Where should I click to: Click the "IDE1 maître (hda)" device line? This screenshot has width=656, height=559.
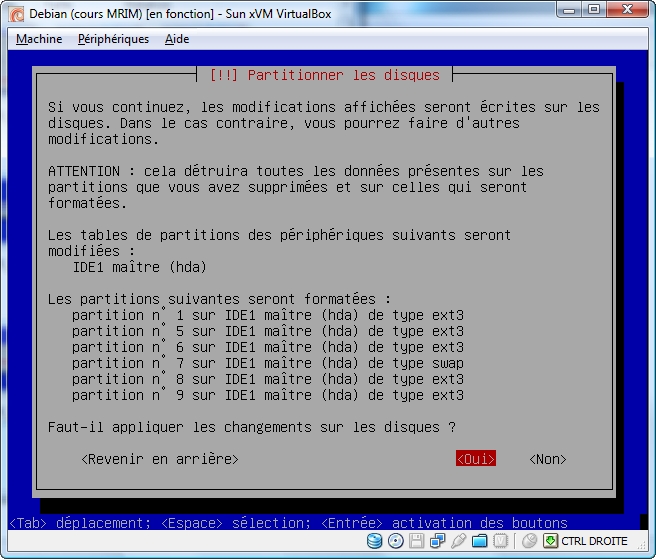pyautogui.click(x=140, y=267)
